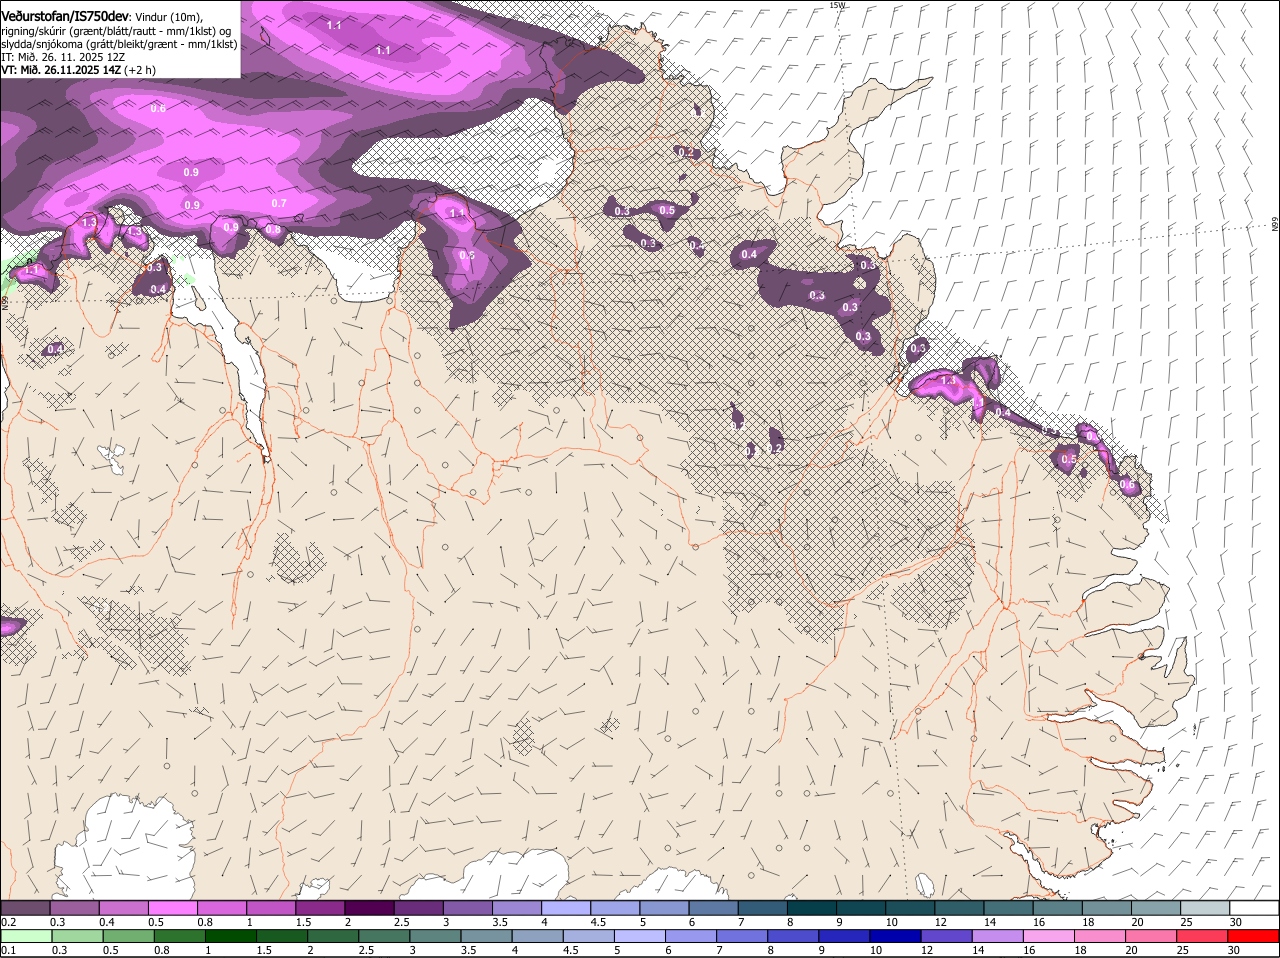Select the mauve 0.3–0.4 snow swatch
Image resolution: width=1280 pixels, height=958 pixels.
[x=74, y=908]
